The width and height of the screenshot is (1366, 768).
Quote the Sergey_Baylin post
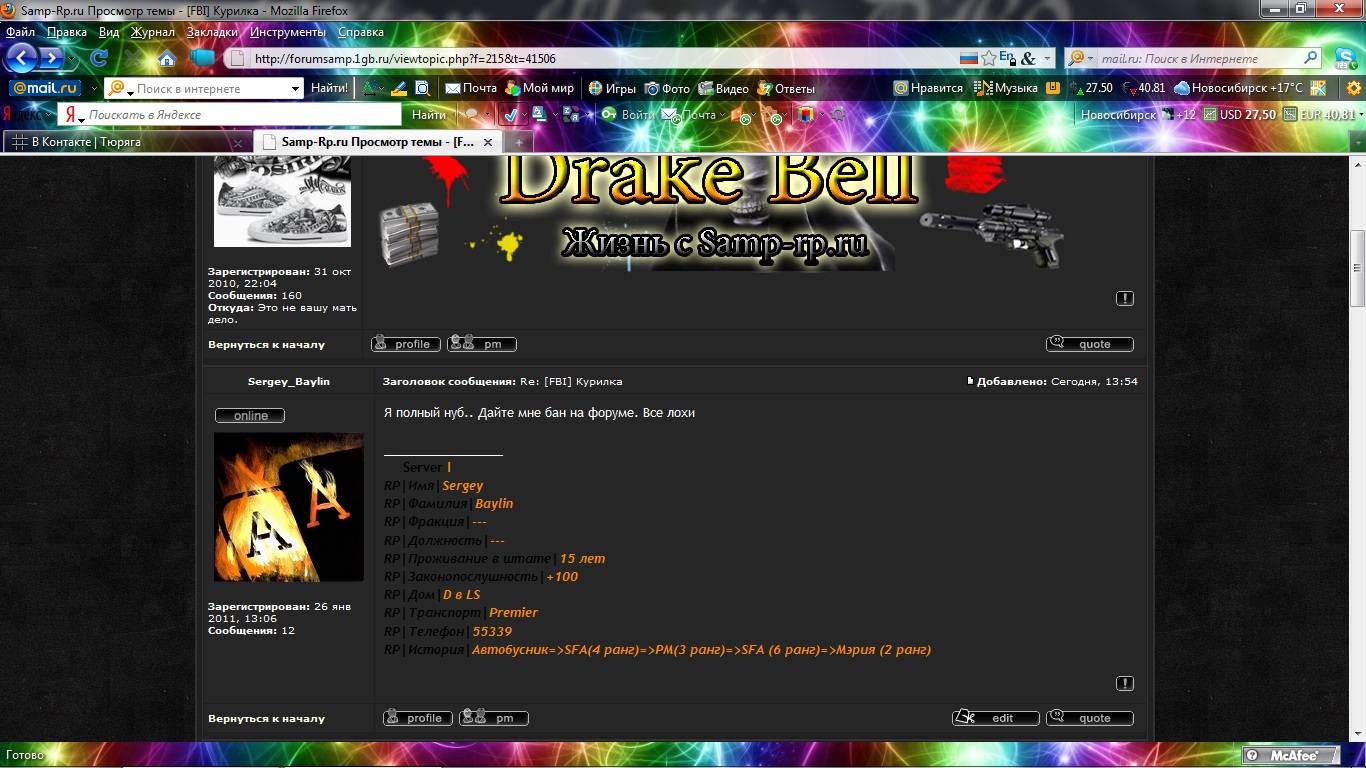(x=1090, y=718)
